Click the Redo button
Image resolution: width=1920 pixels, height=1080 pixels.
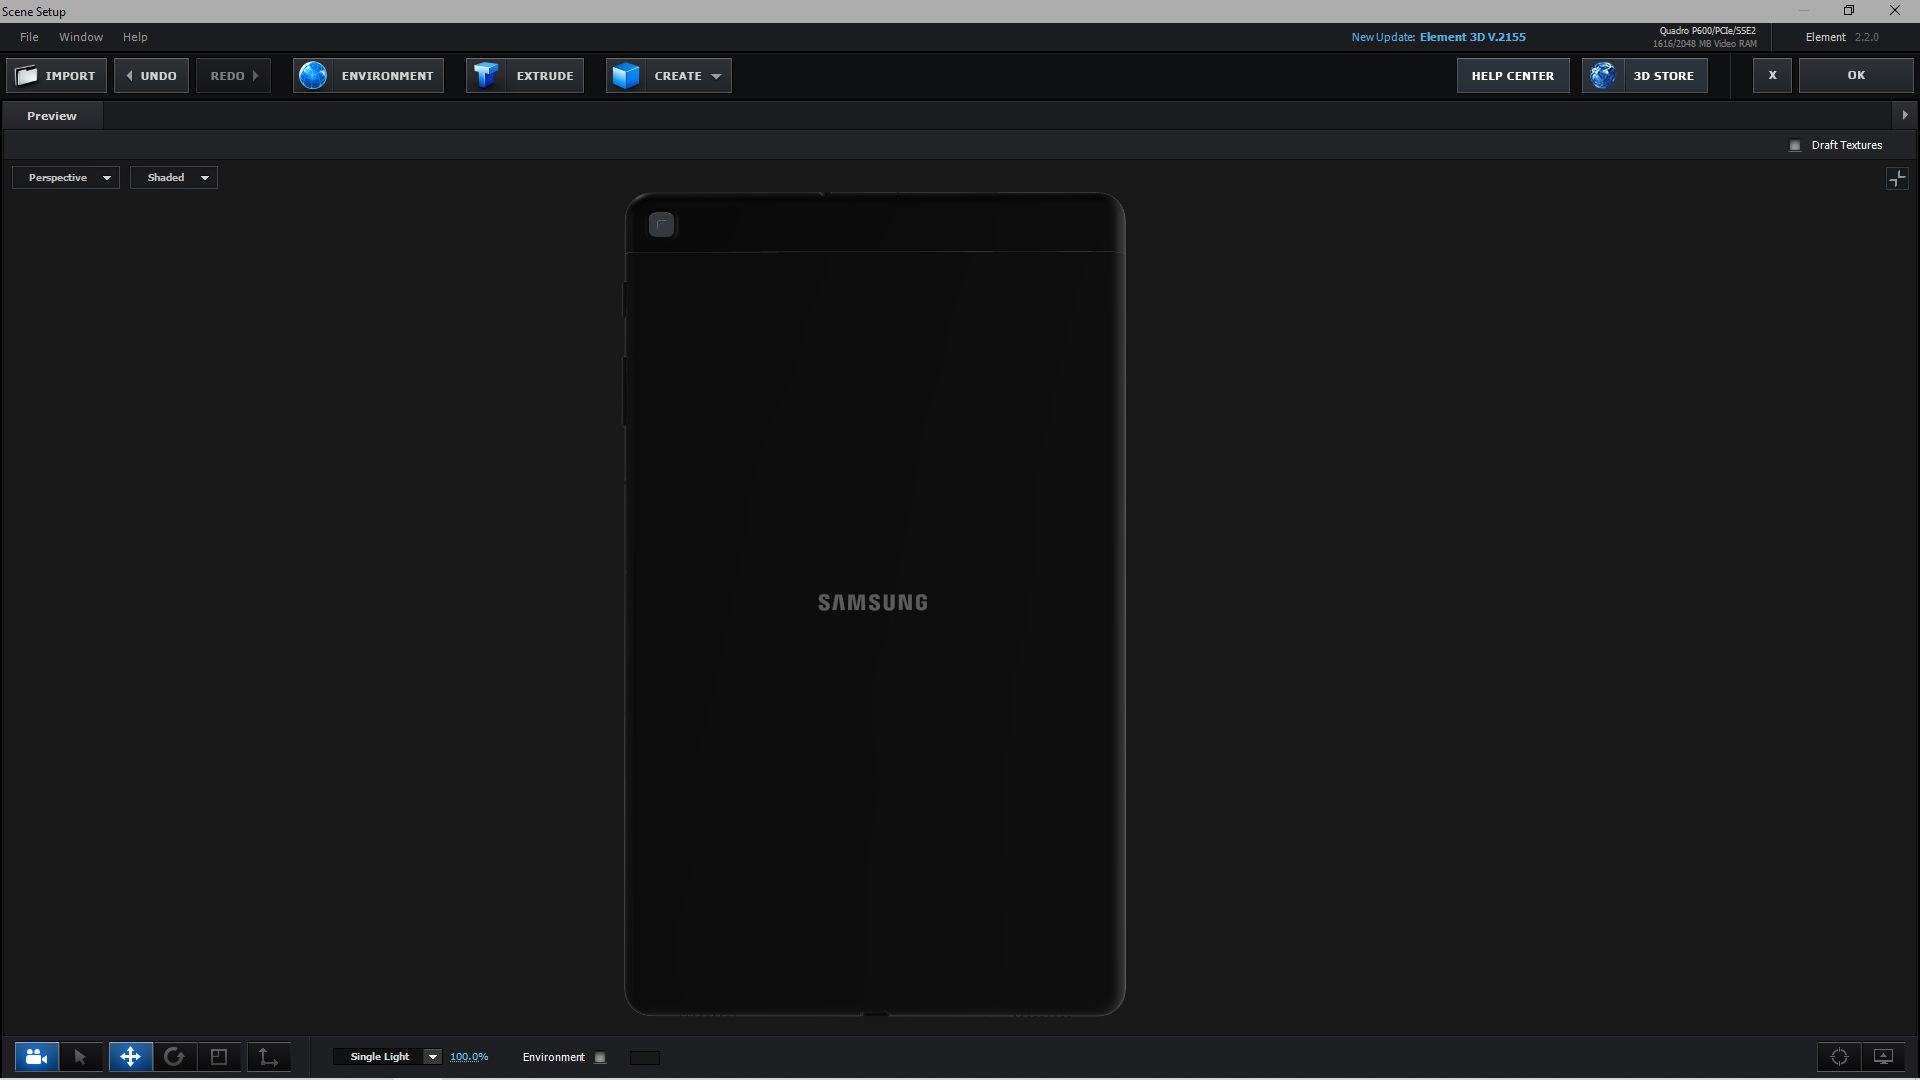[233, 76]
